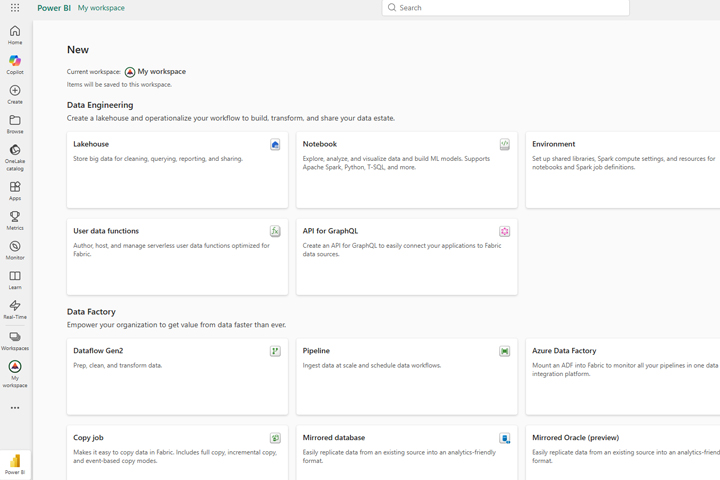This screenshot has height=480, width=720.
Task: Open the Power BI experience switcher
Action: click(16, 464)
